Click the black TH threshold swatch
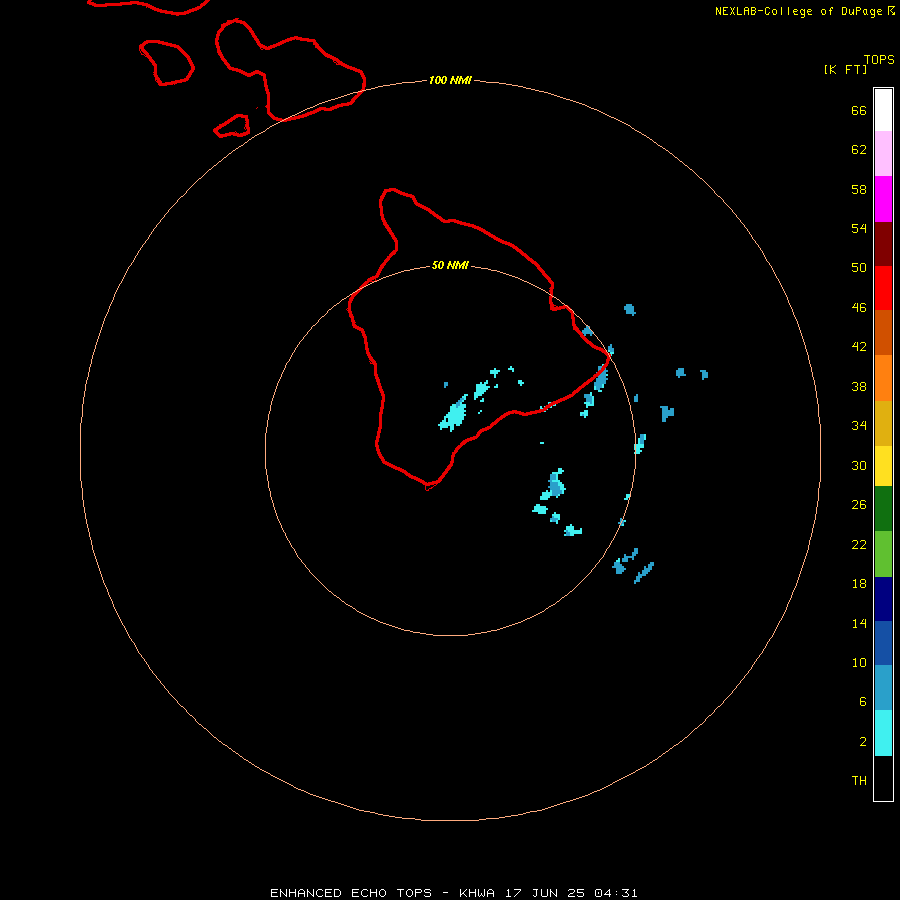Screen dimensions: 900x900 (883, 778)
